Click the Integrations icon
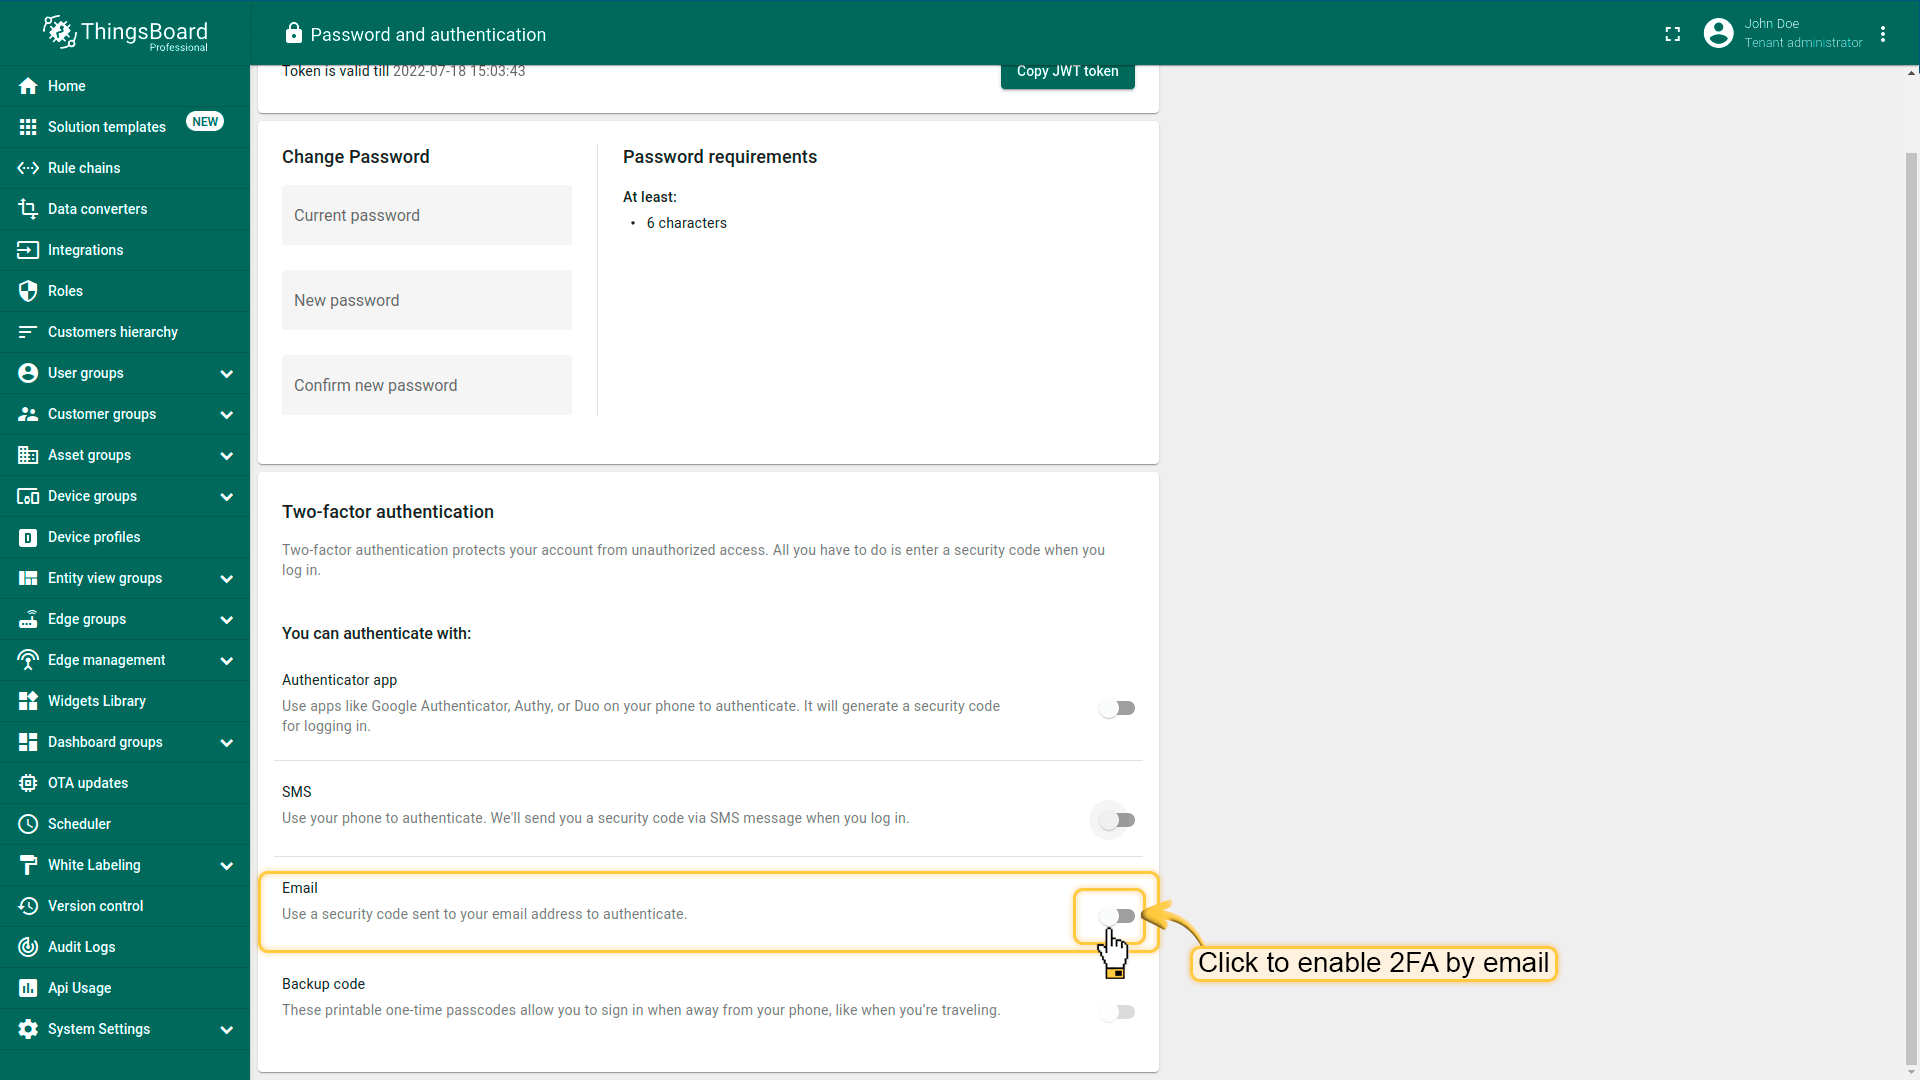The width and height of the screenshot is (1920, 1080). click(28, 250)
